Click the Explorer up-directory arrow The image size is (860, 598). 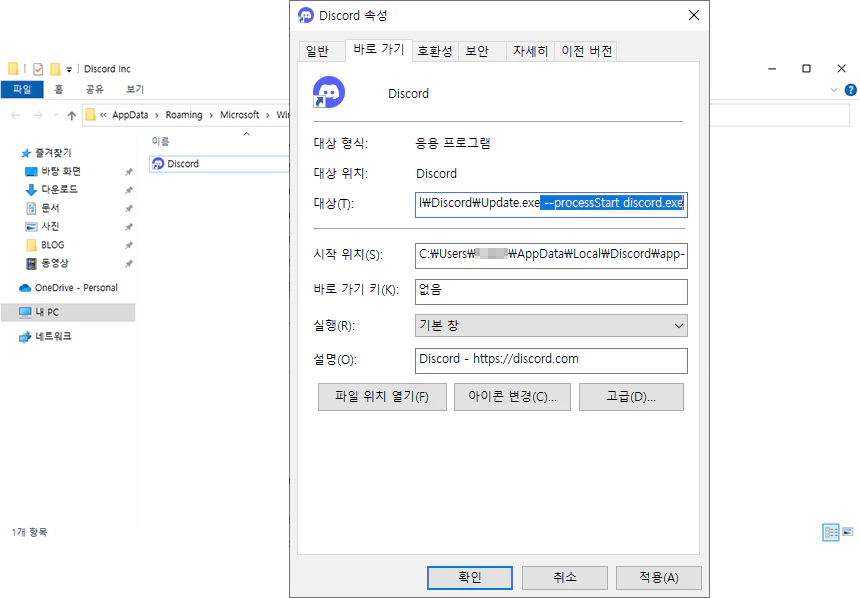click(72, 115)
